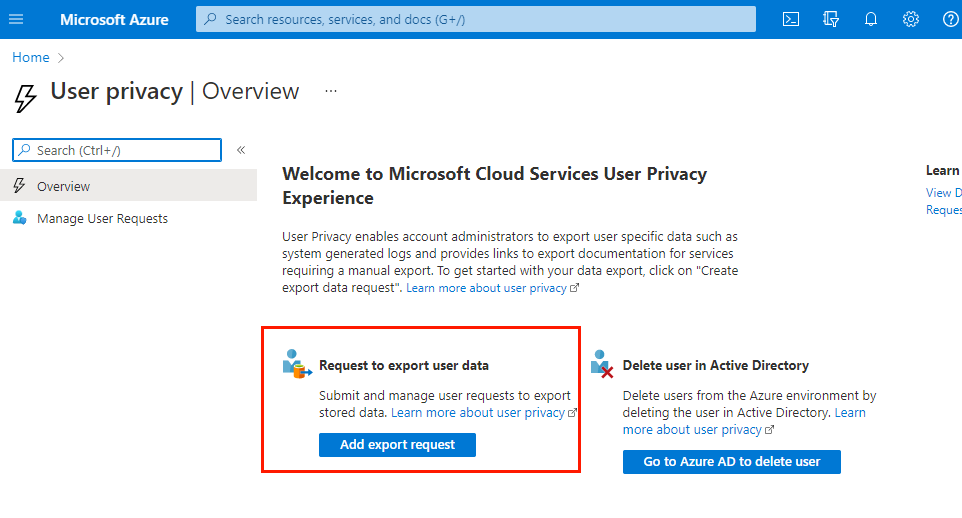Viewport: 962px width, 518px height.
Task: Click the magnifier icon in the top search bar
Action: tap(210, 19)
